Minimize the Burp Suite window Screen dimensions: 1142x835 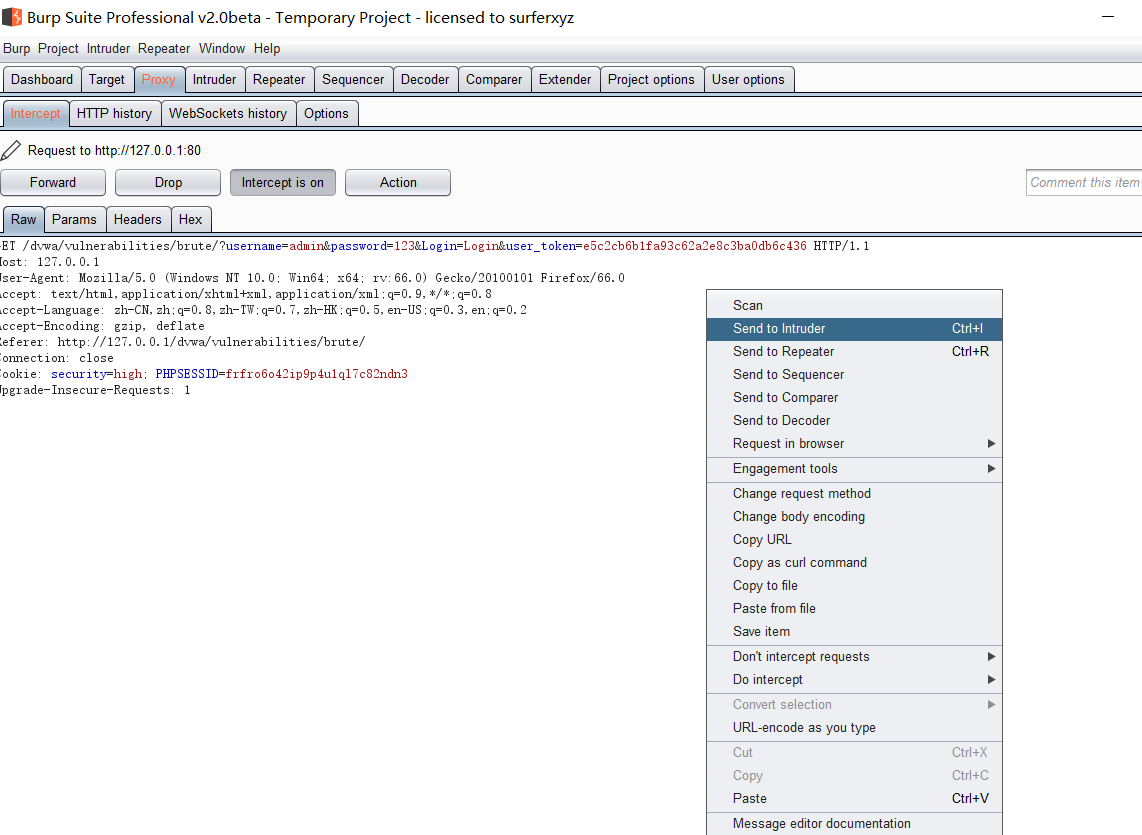1106,17
